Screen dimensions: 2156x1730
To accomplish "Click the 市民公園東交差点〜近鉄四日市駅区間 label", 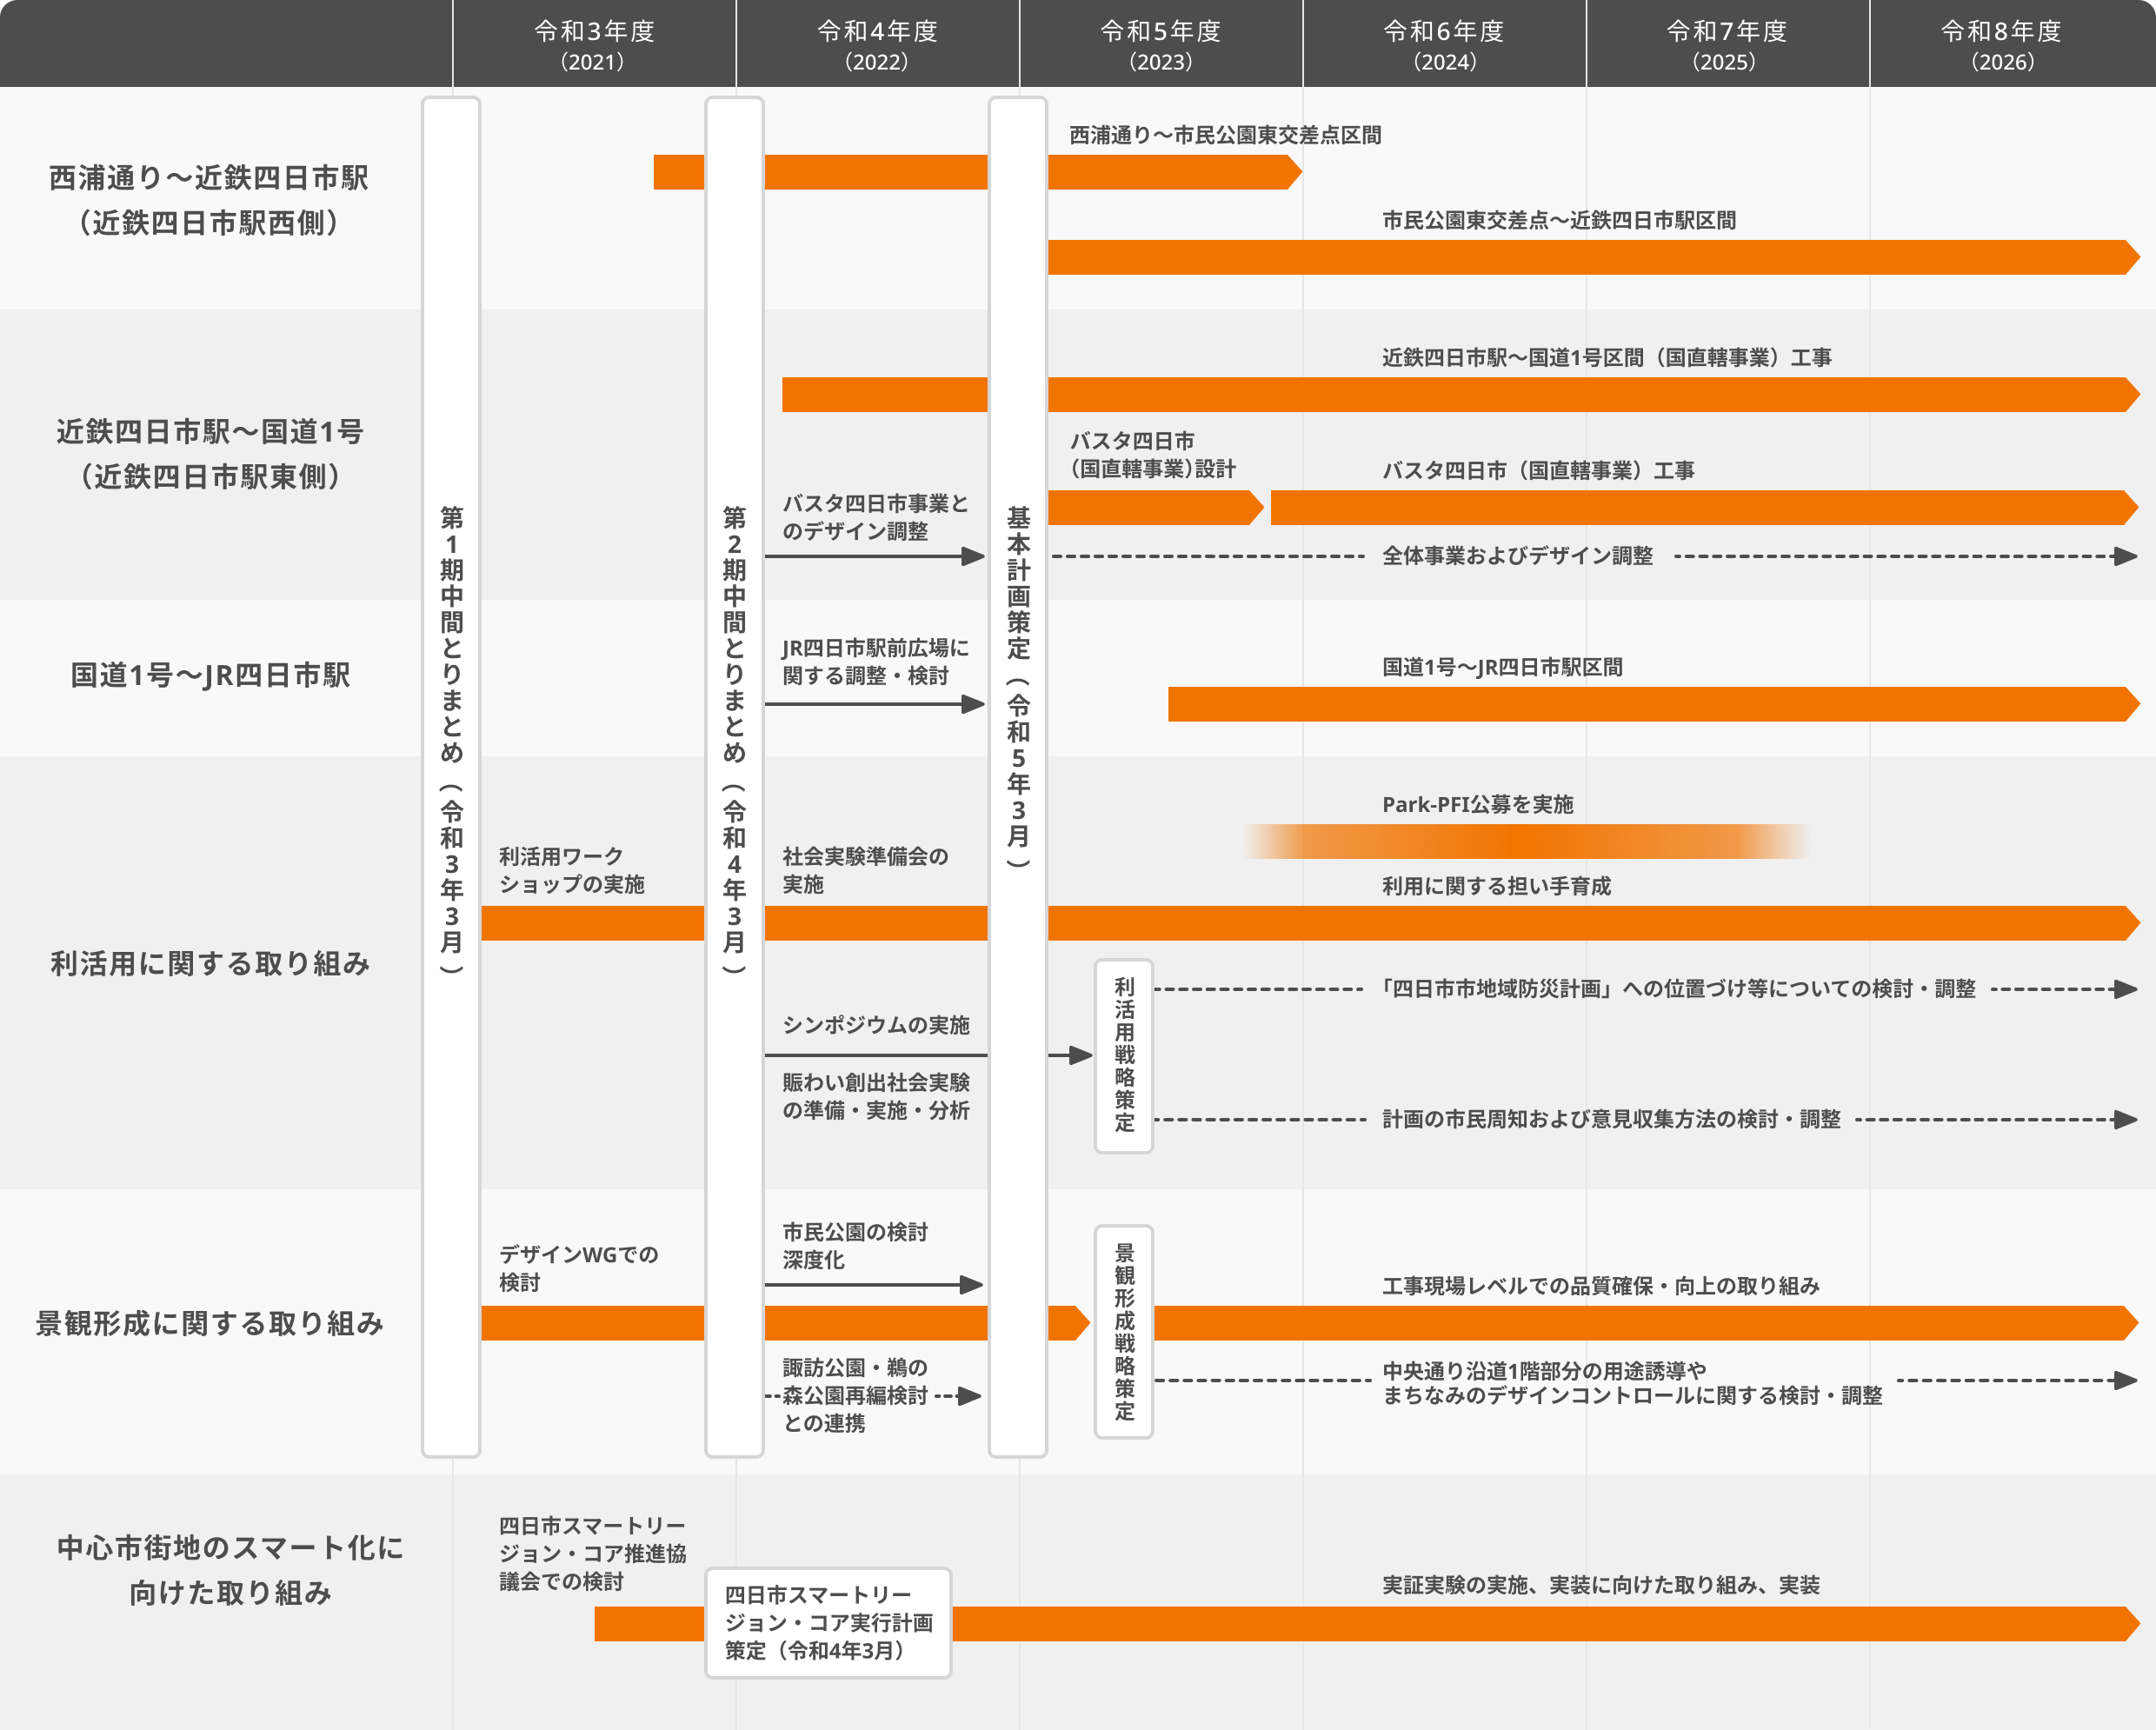I will (x=1559, y=220).
